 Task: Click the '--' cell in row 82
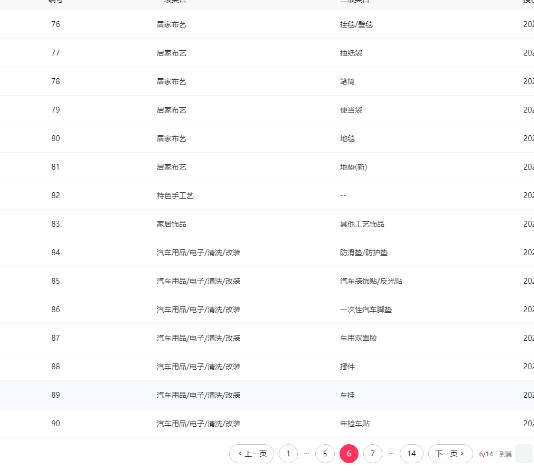tap(343, 195)
